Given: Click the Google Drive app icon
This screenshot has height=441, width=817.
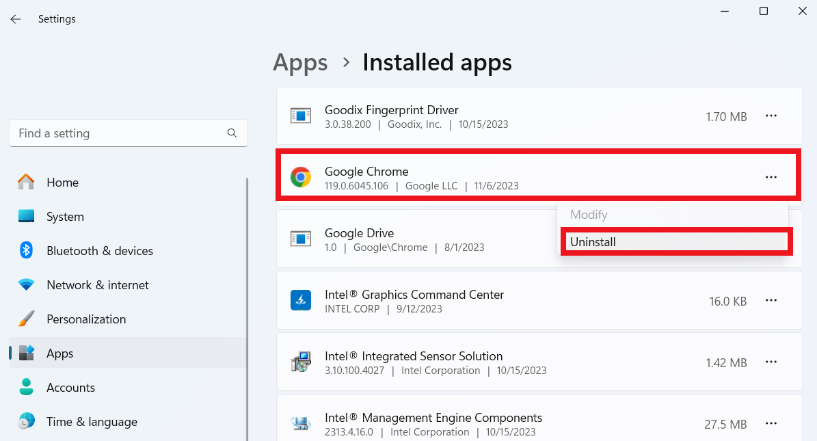Looking at the screenshot, I should click(x=301, y=239).
